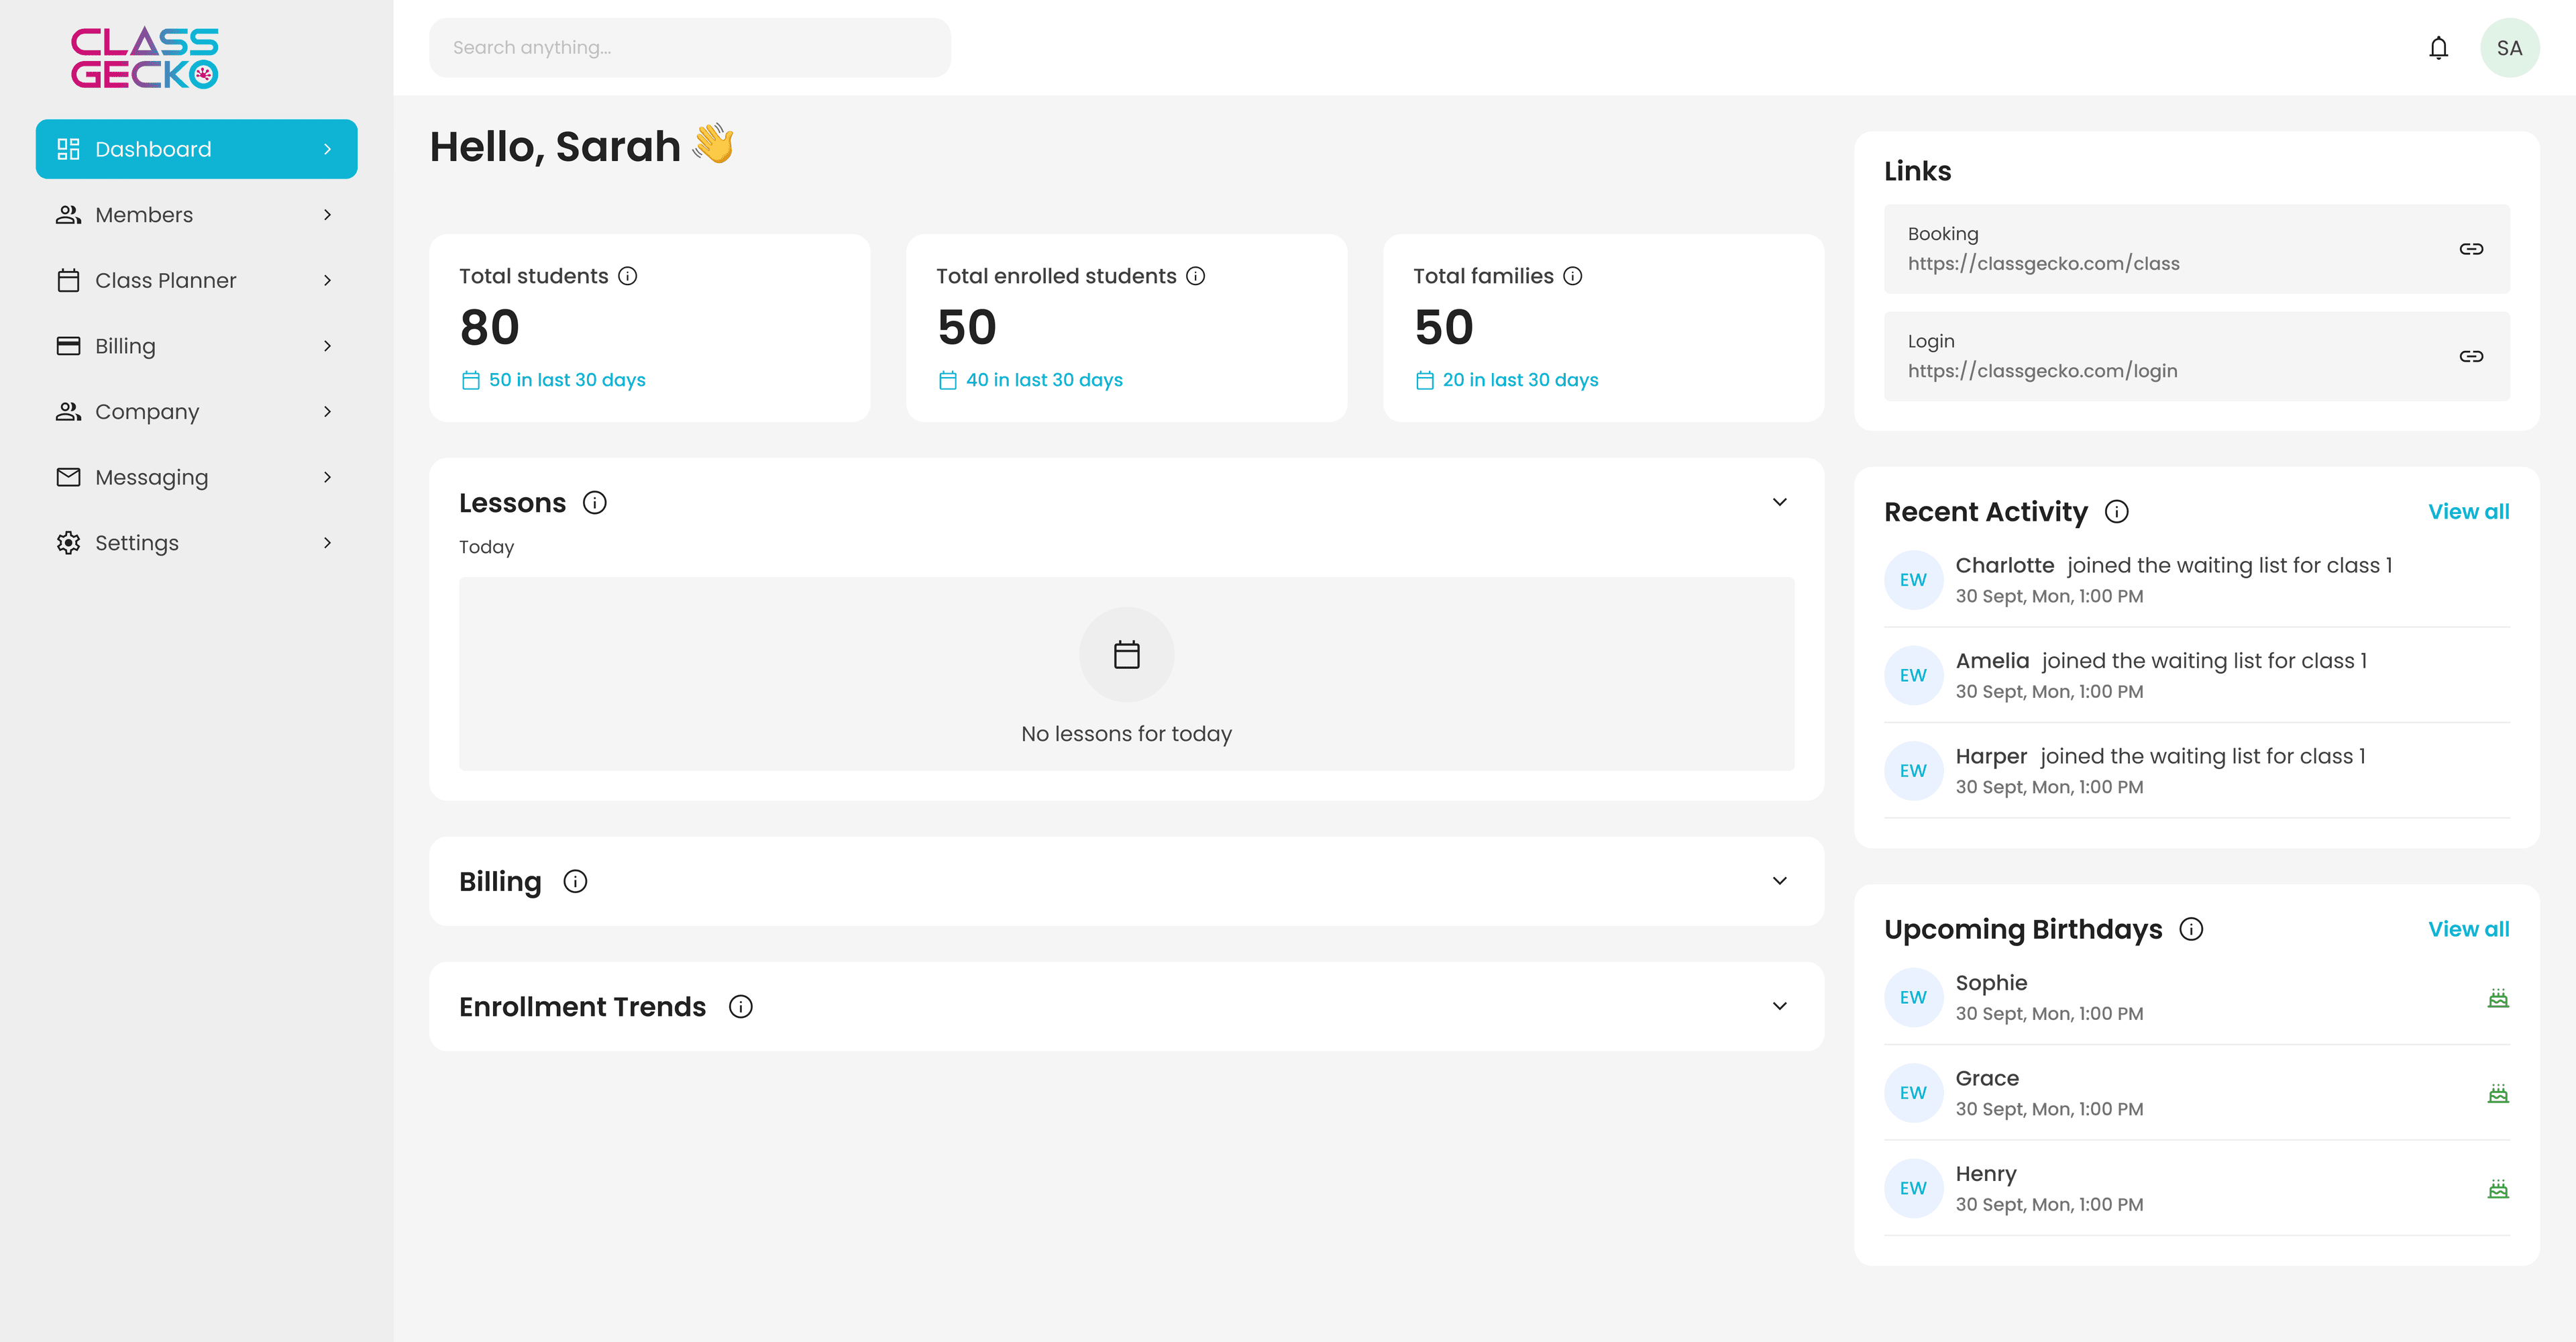Open the info tooltip next to Recent Activity
Screen dimensions: 2576x1342
coord(2117,512)
